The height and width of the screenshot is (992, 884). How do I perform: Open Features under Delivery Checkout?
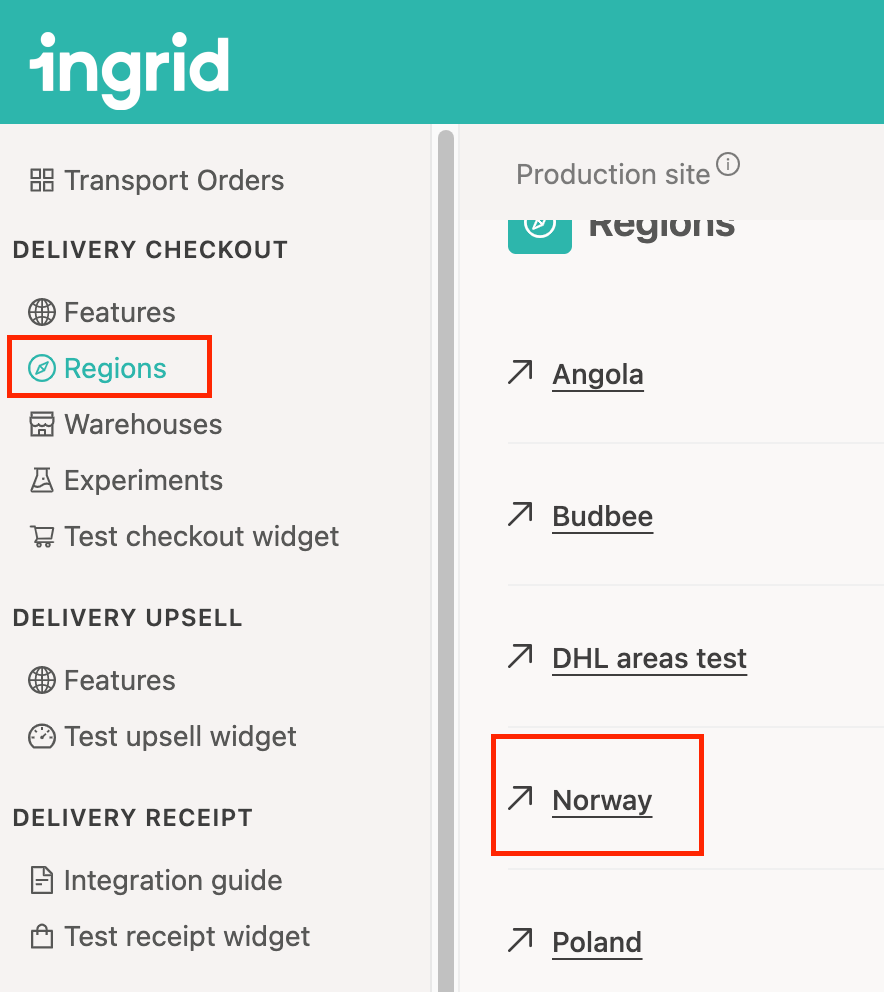119,313
